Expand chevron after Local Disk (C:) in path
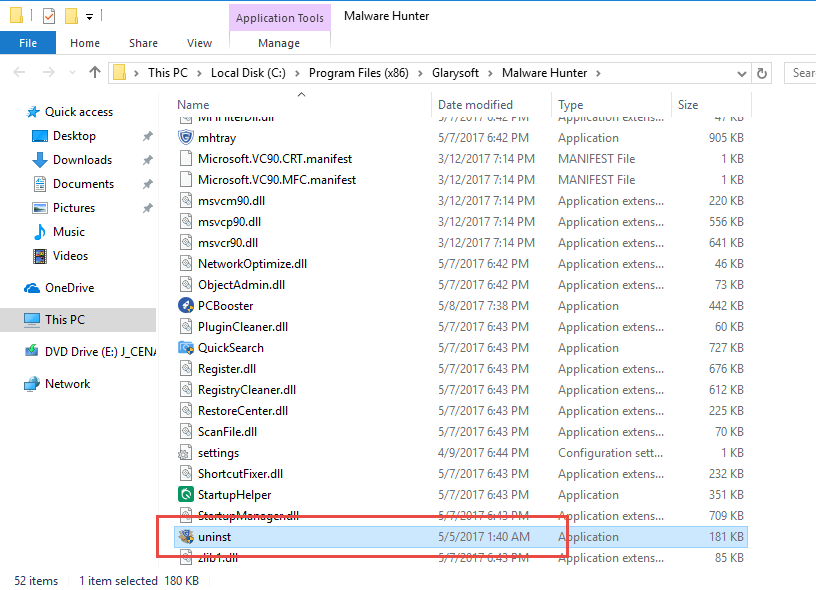The height and width of the screenshot is (590, 816). (x=297, y=73)
